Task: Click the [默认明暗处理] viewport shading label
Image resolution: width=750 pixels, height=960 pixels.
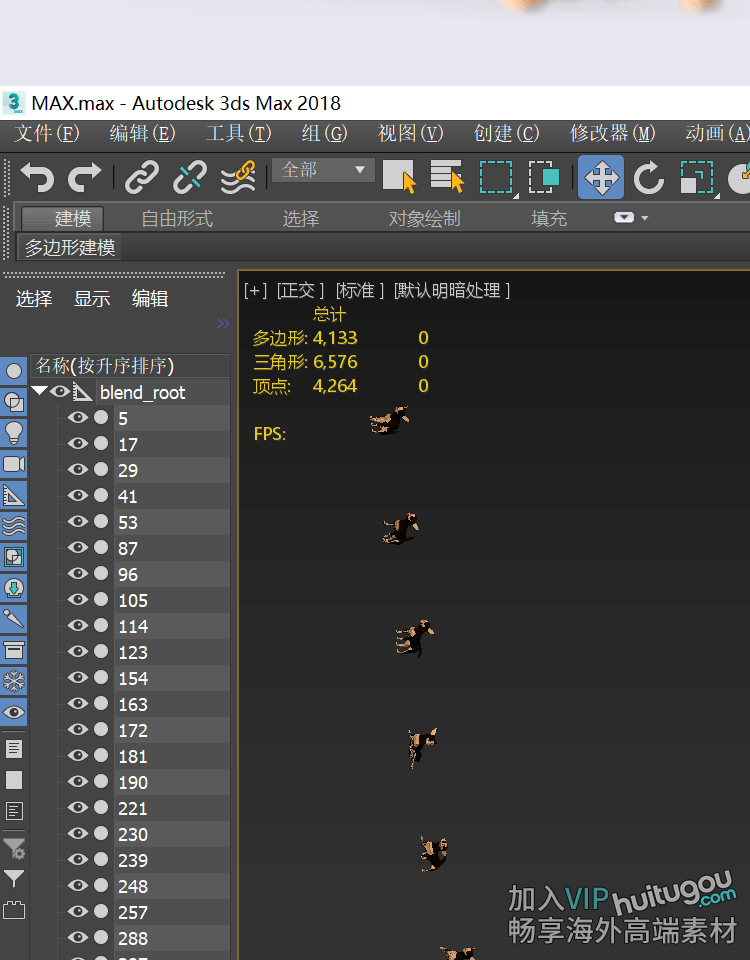Action: point(452,290)
